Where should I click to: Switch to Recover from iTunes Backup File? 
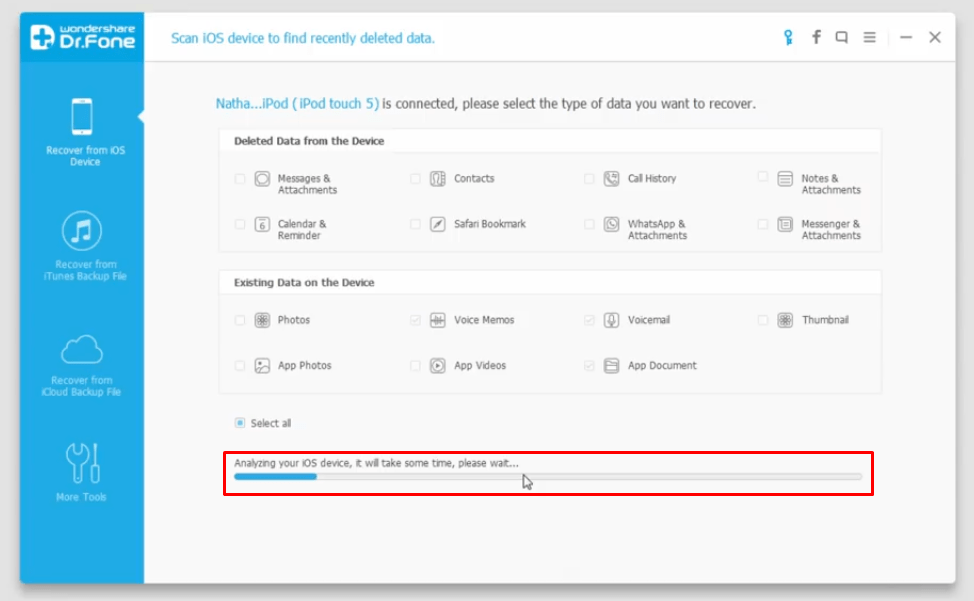click(x=83, y=246)
